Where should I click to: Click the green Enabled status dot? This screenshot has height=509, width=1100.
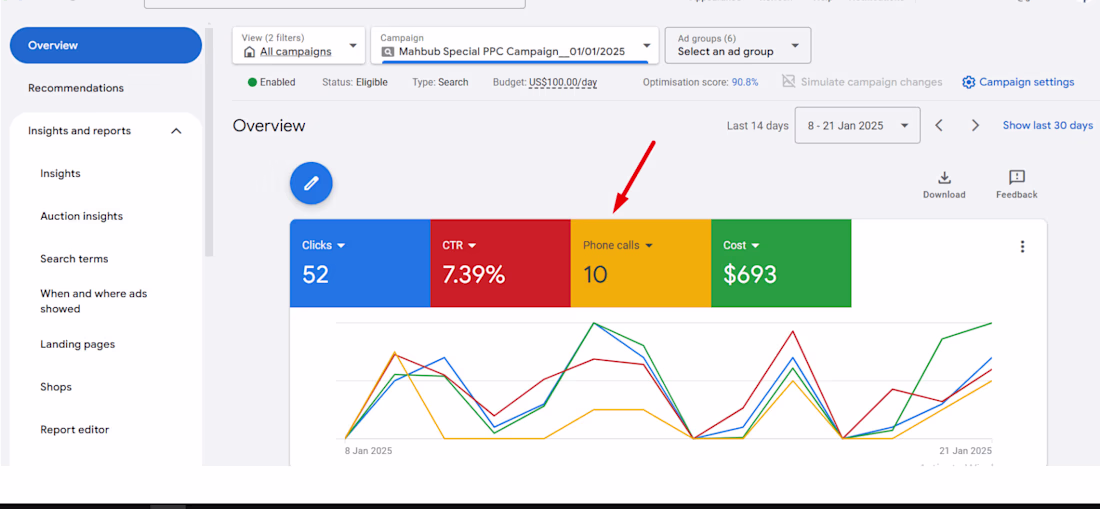point(253,82)
